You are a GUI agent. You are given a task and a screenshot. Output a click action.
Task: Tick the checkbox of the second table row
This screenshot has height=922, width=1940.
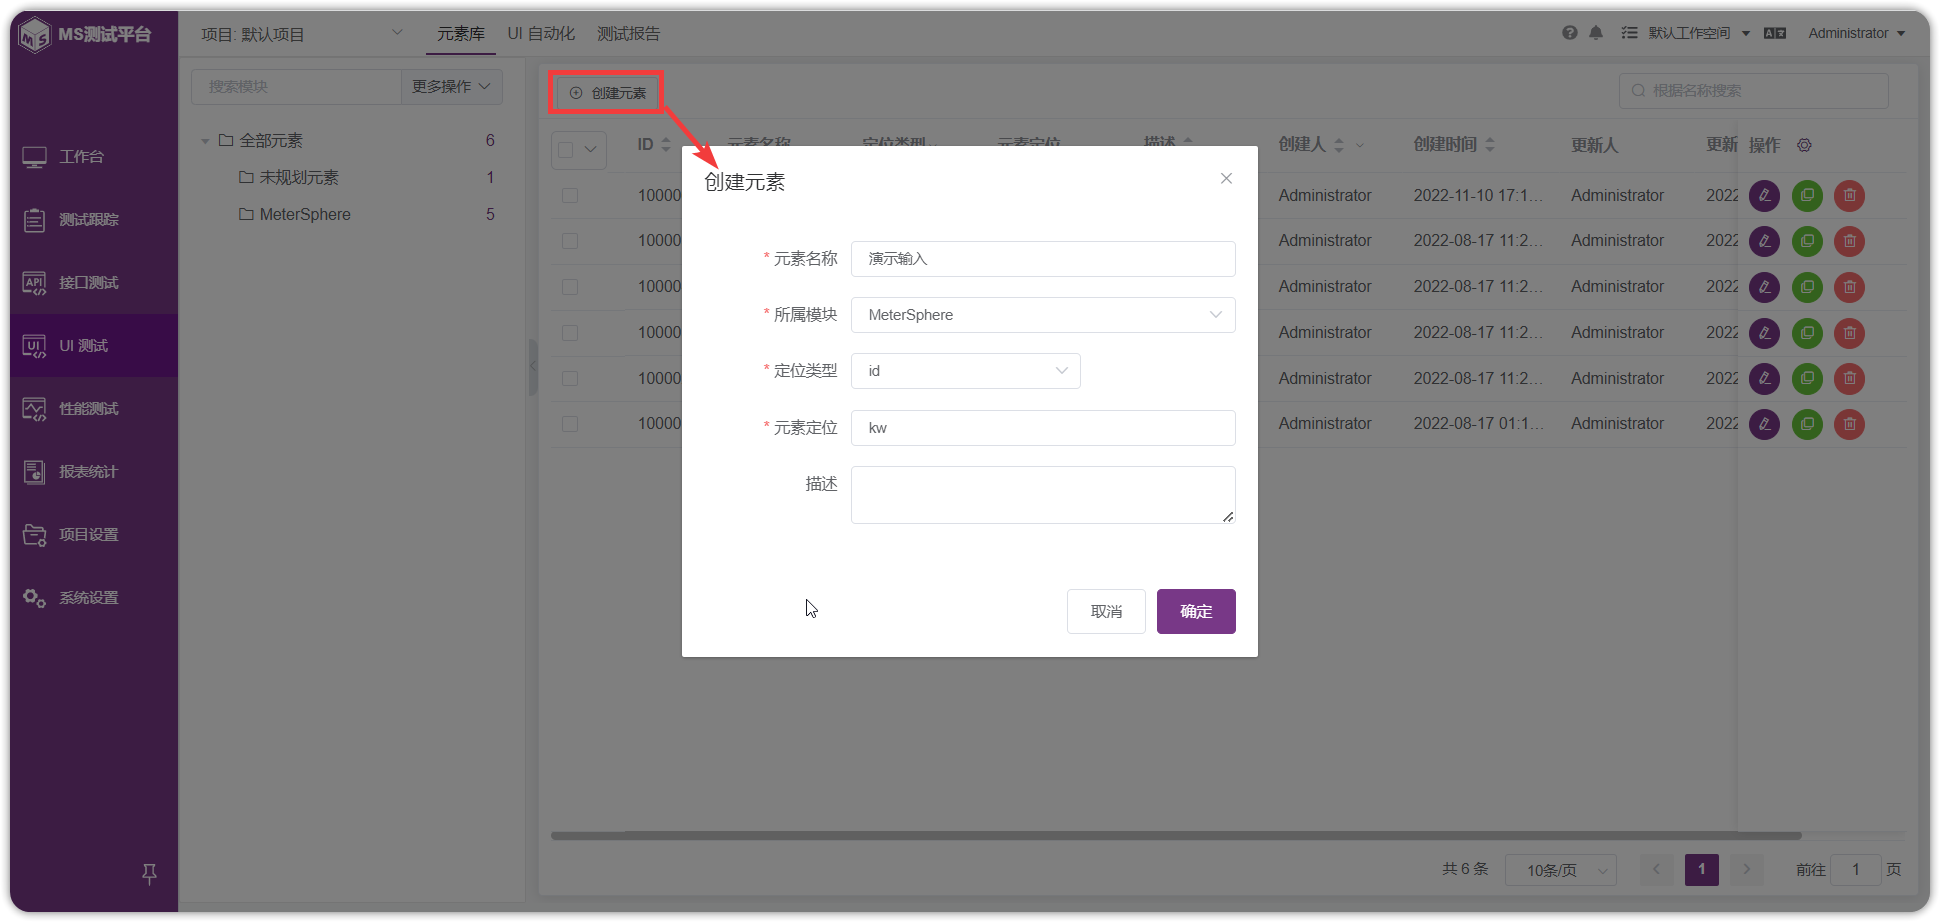tap(570, 241)
